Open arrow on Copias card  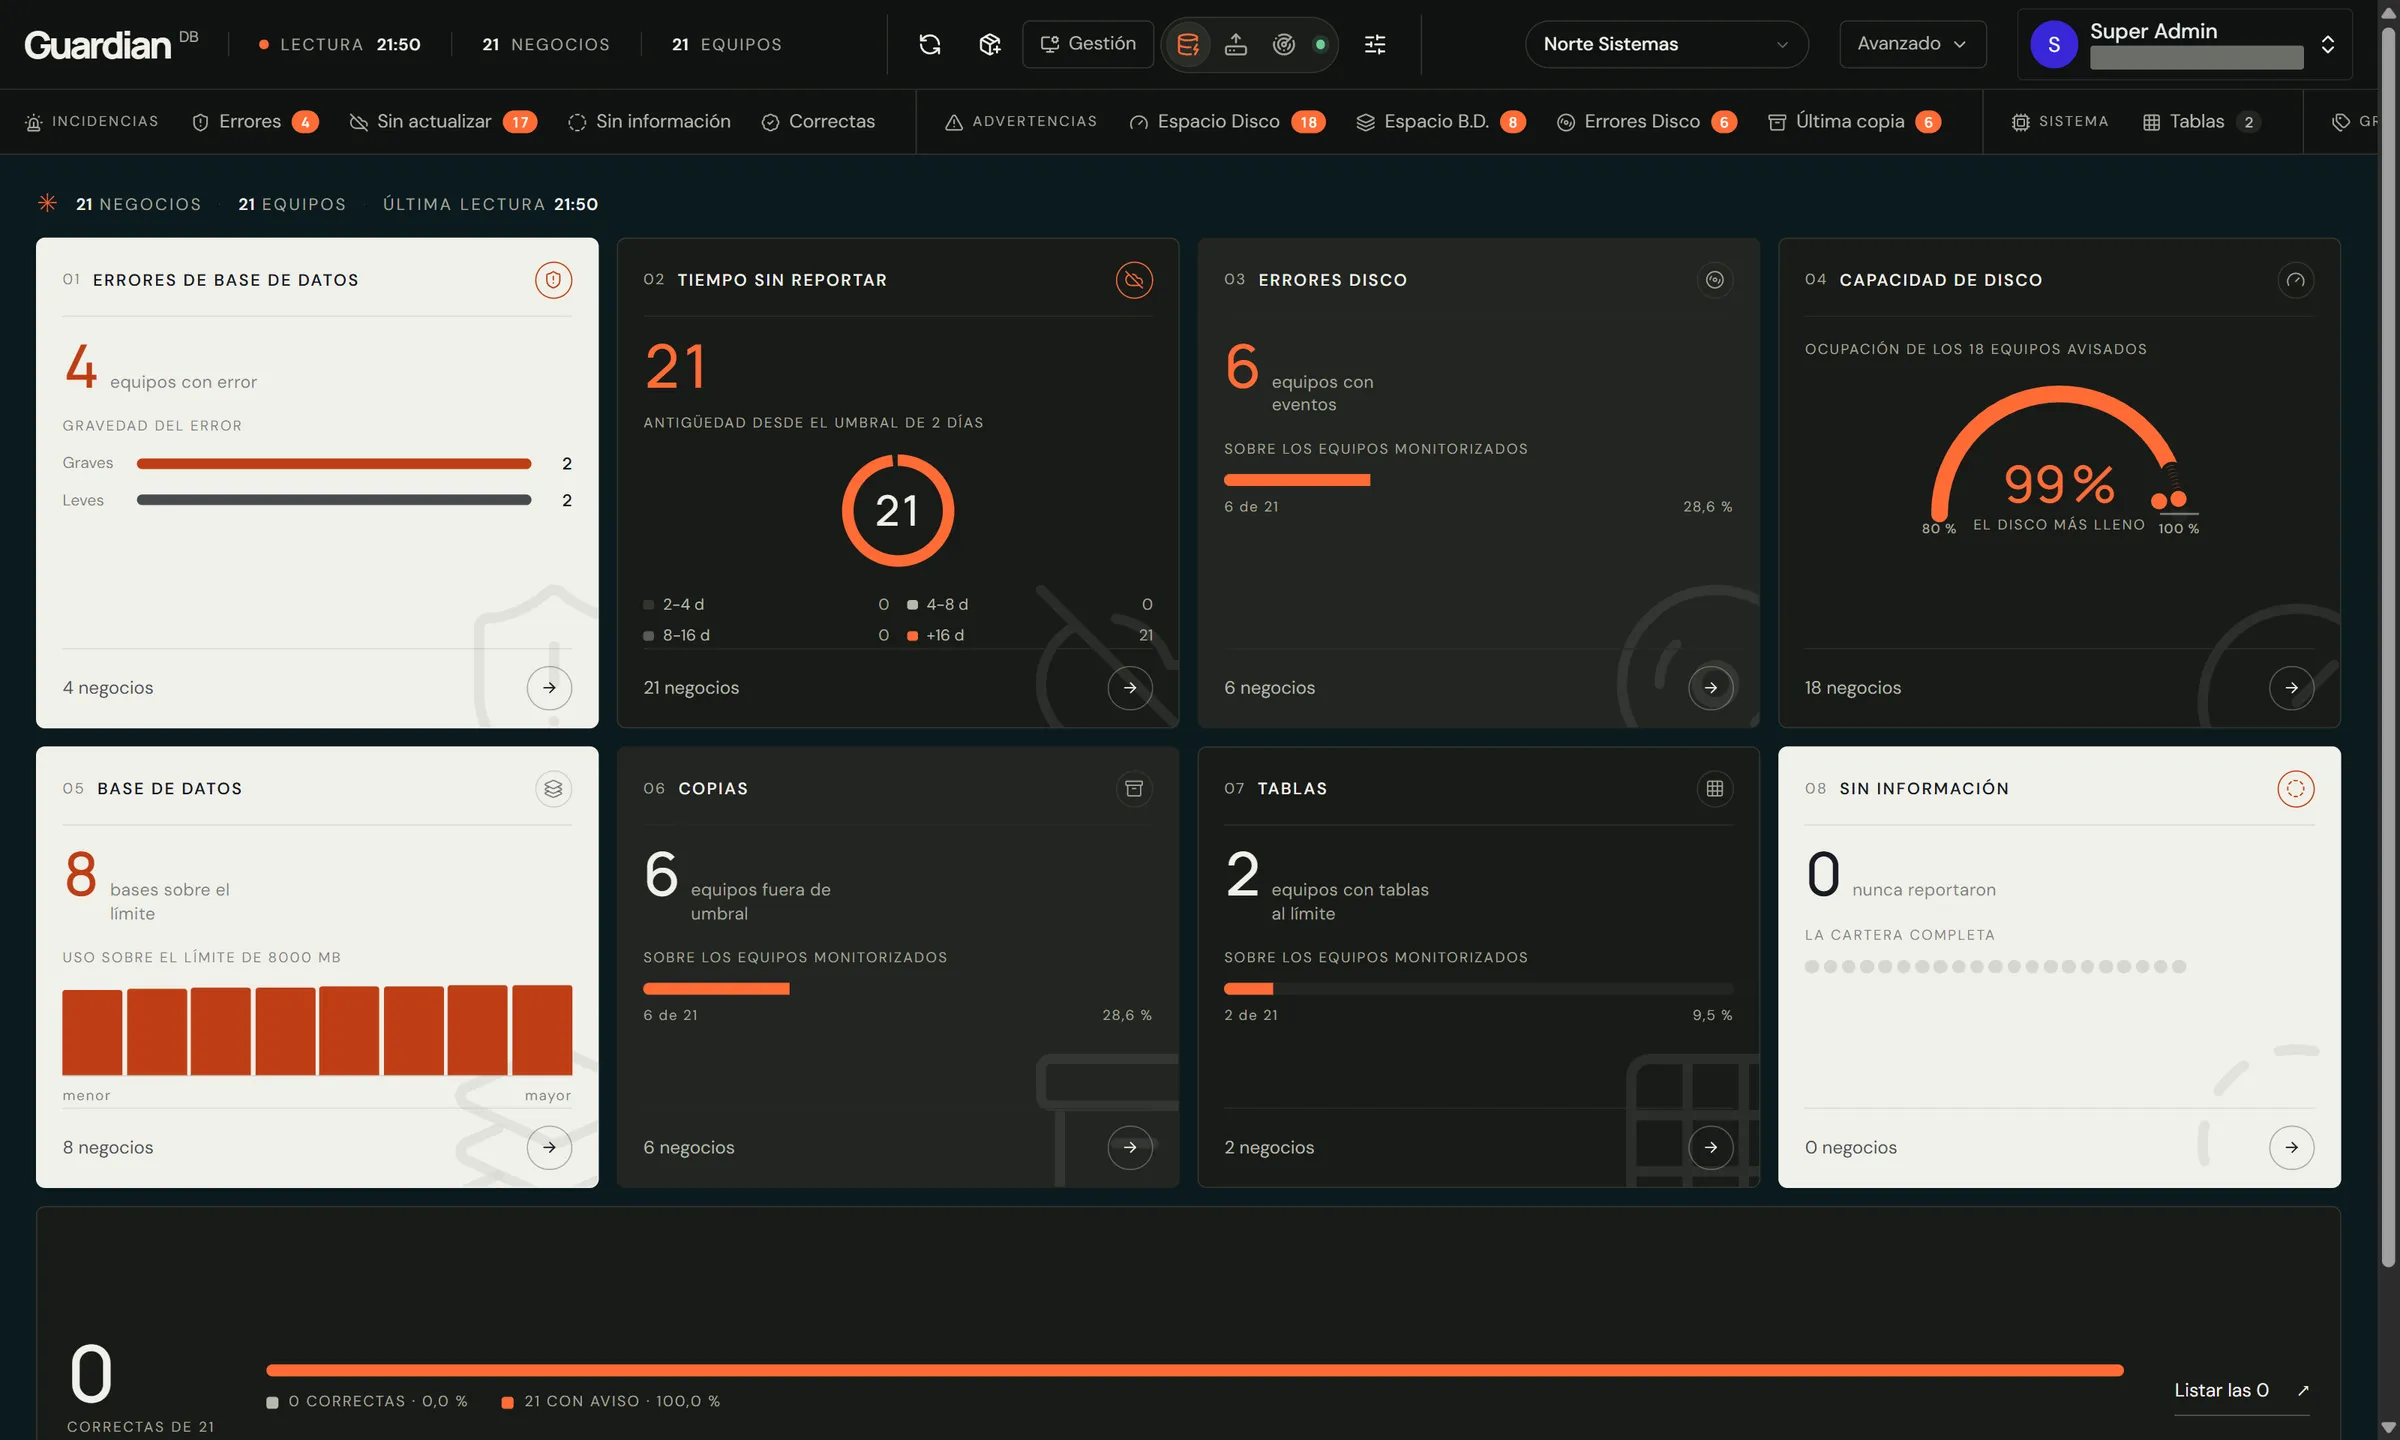[x=1130, y=1147]
